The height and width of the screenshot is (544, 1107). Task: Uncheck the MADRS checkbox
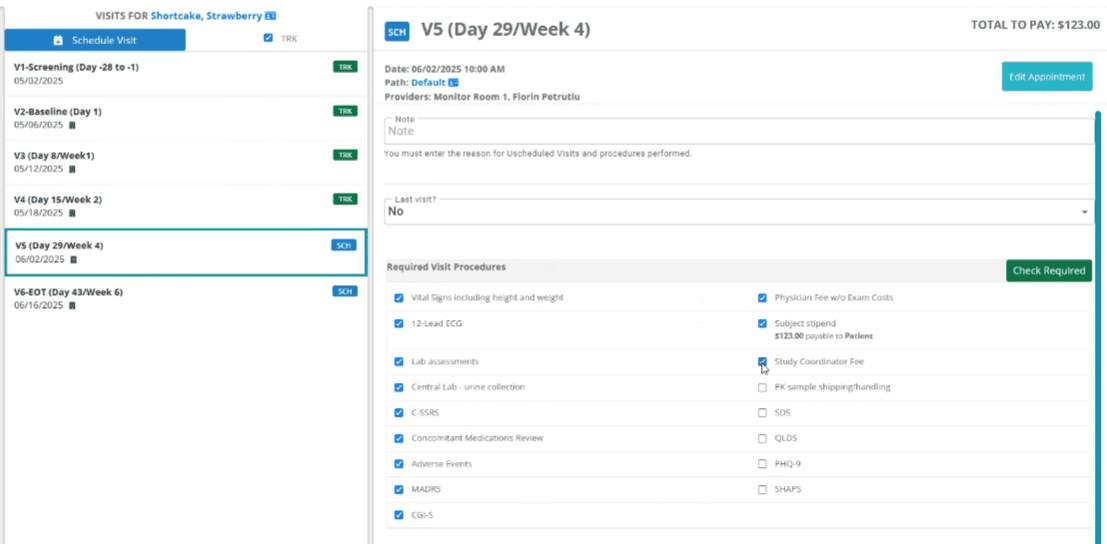coord(399,489)
